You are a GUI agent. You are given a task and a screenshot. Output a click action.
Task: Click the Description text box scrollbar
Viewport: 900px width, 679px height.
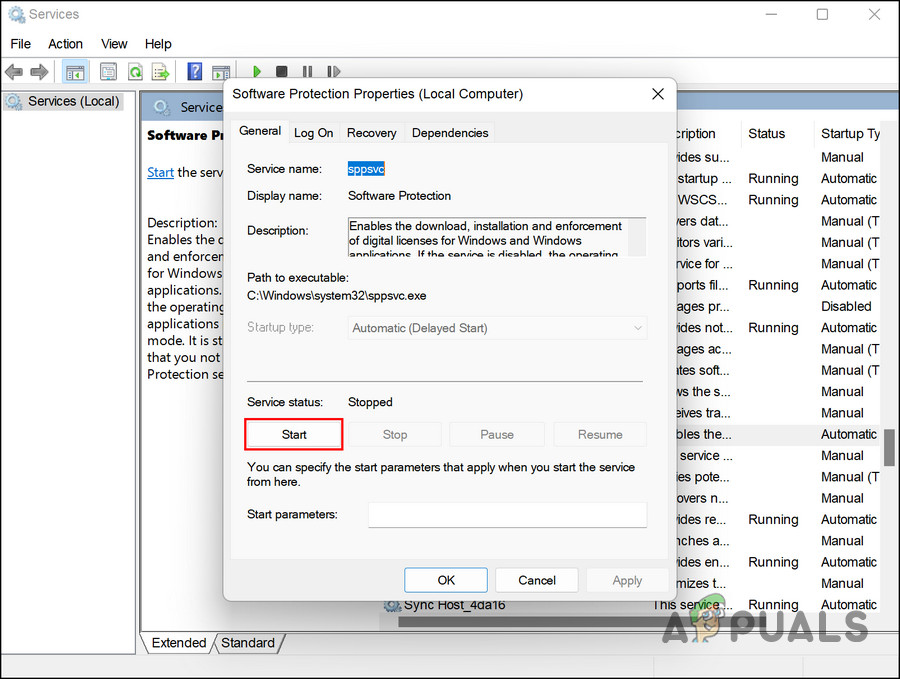tap(637, 236)
